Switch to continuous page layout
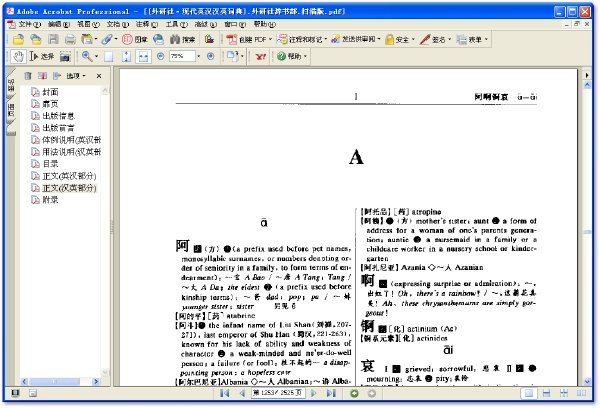 pos(546,393)
